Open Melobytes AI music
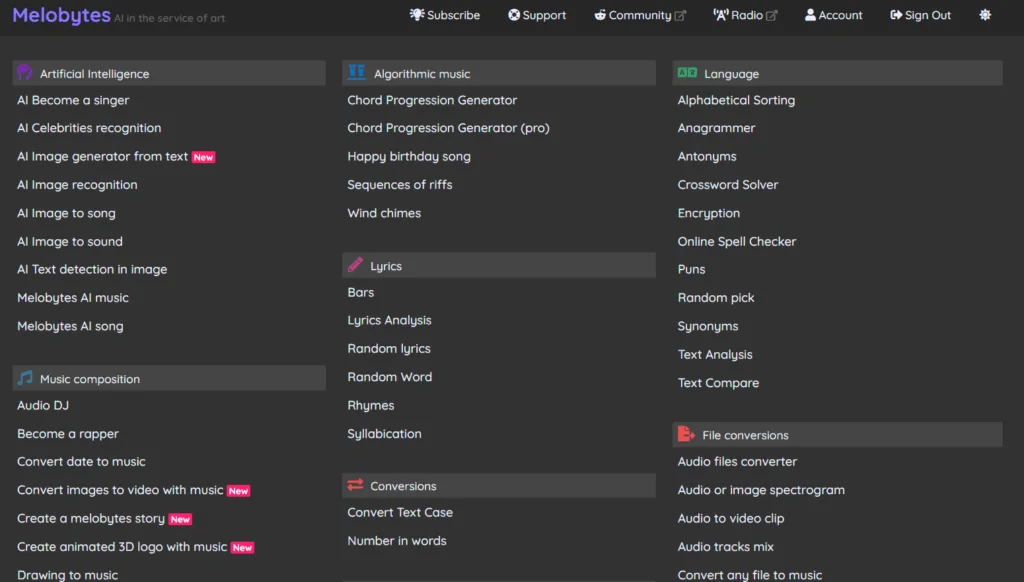Image resolution: width=1024 pixels, height=582 pixels. tap(72, 298)
